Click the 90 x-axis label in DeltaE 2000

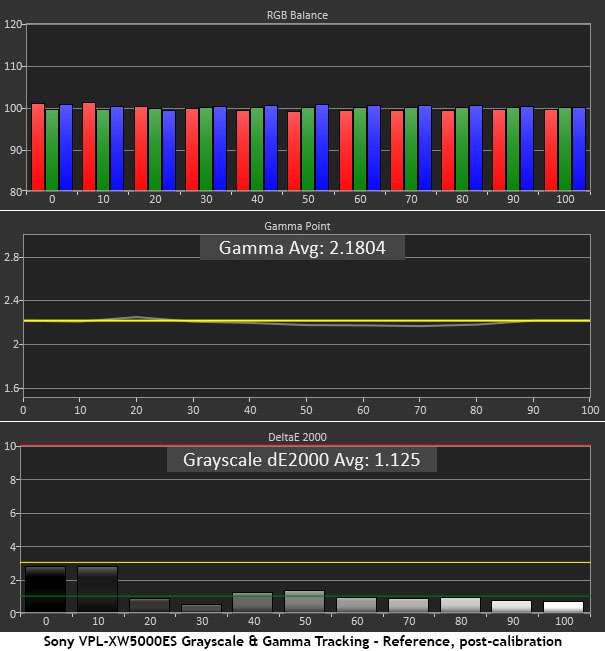click(x=513, y=621)
